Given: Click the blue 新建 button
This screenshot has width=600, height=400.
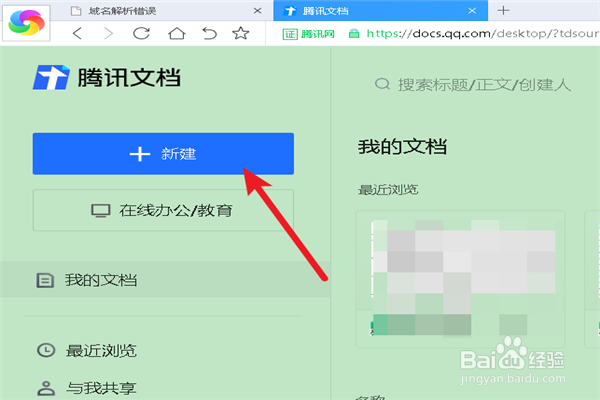Looking at the screenshot, I should pyautogui.click(x=163, y=154).
